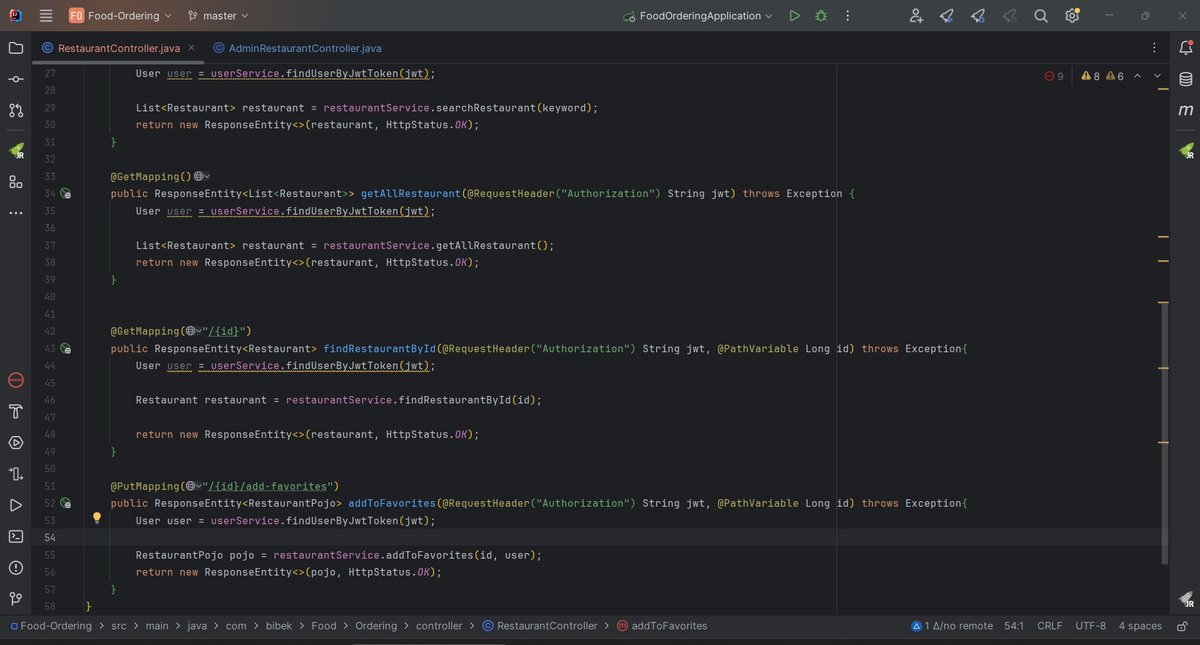Screen dimensions: 1200x645
Task: Click the UTF-8 encoding widget
Action: point(1091,626)
